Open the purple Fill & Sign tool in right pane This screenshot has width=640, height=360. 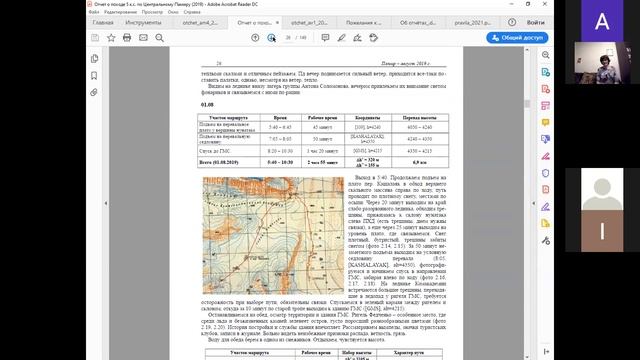click(546, 207)
